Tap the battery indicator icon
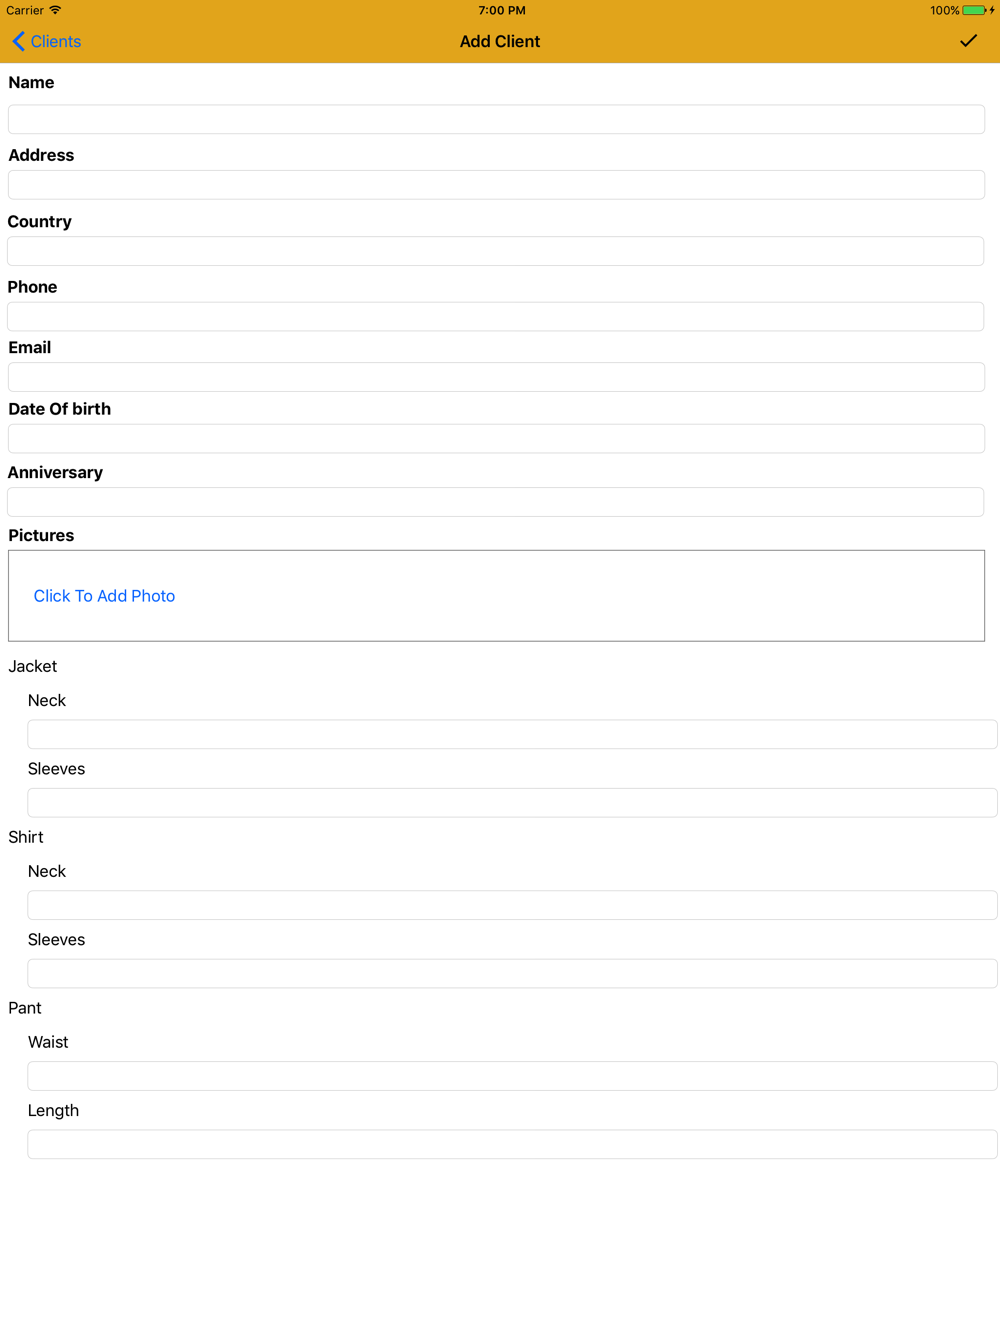Image resolution: width=1000 pixels, height=1334 pixels. 974,10
